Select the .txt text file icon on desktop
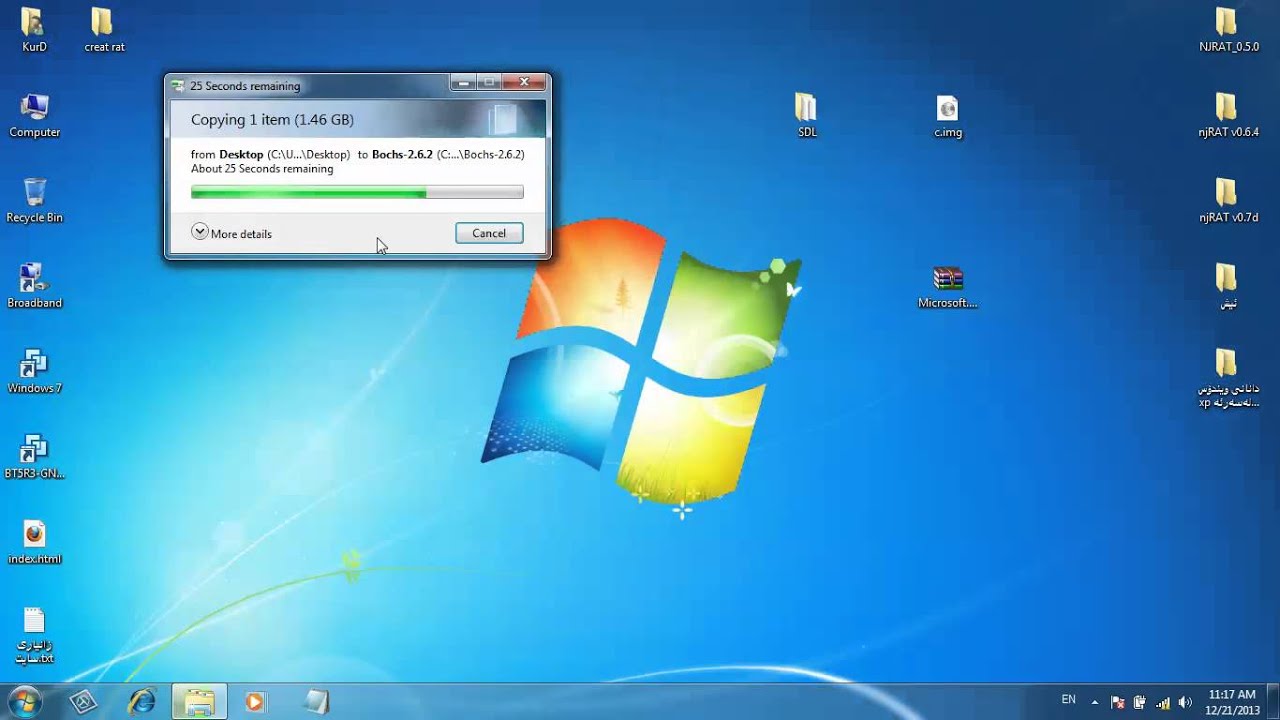 [34, 636]
